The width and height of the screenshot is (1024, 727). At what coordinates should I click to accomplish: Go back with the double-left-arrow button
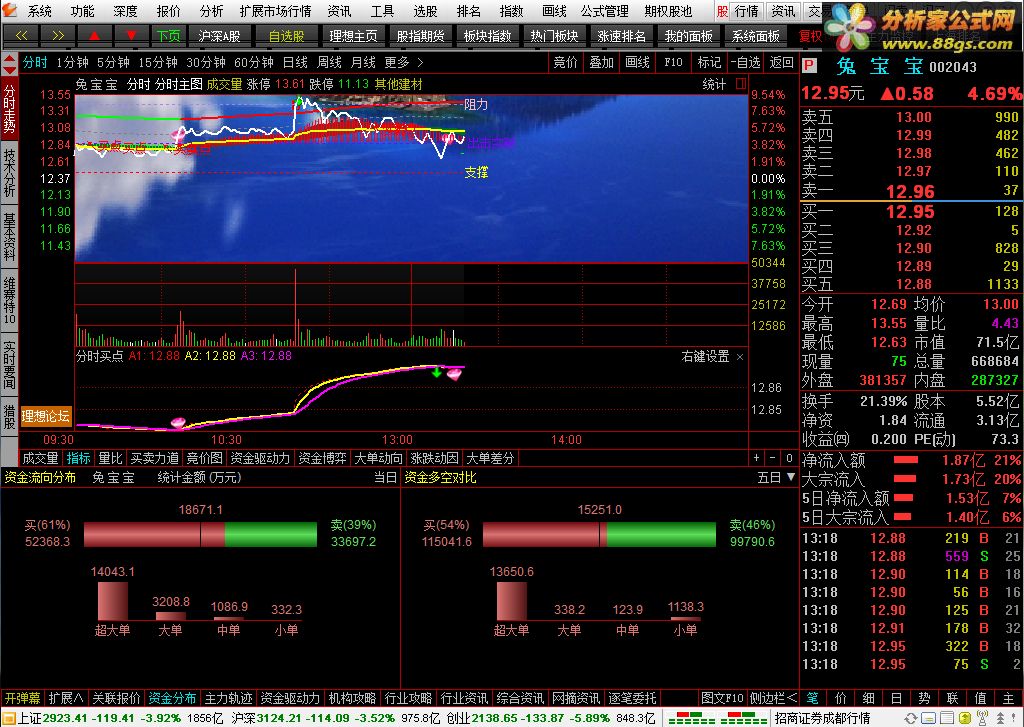click(x=21, y=36)
